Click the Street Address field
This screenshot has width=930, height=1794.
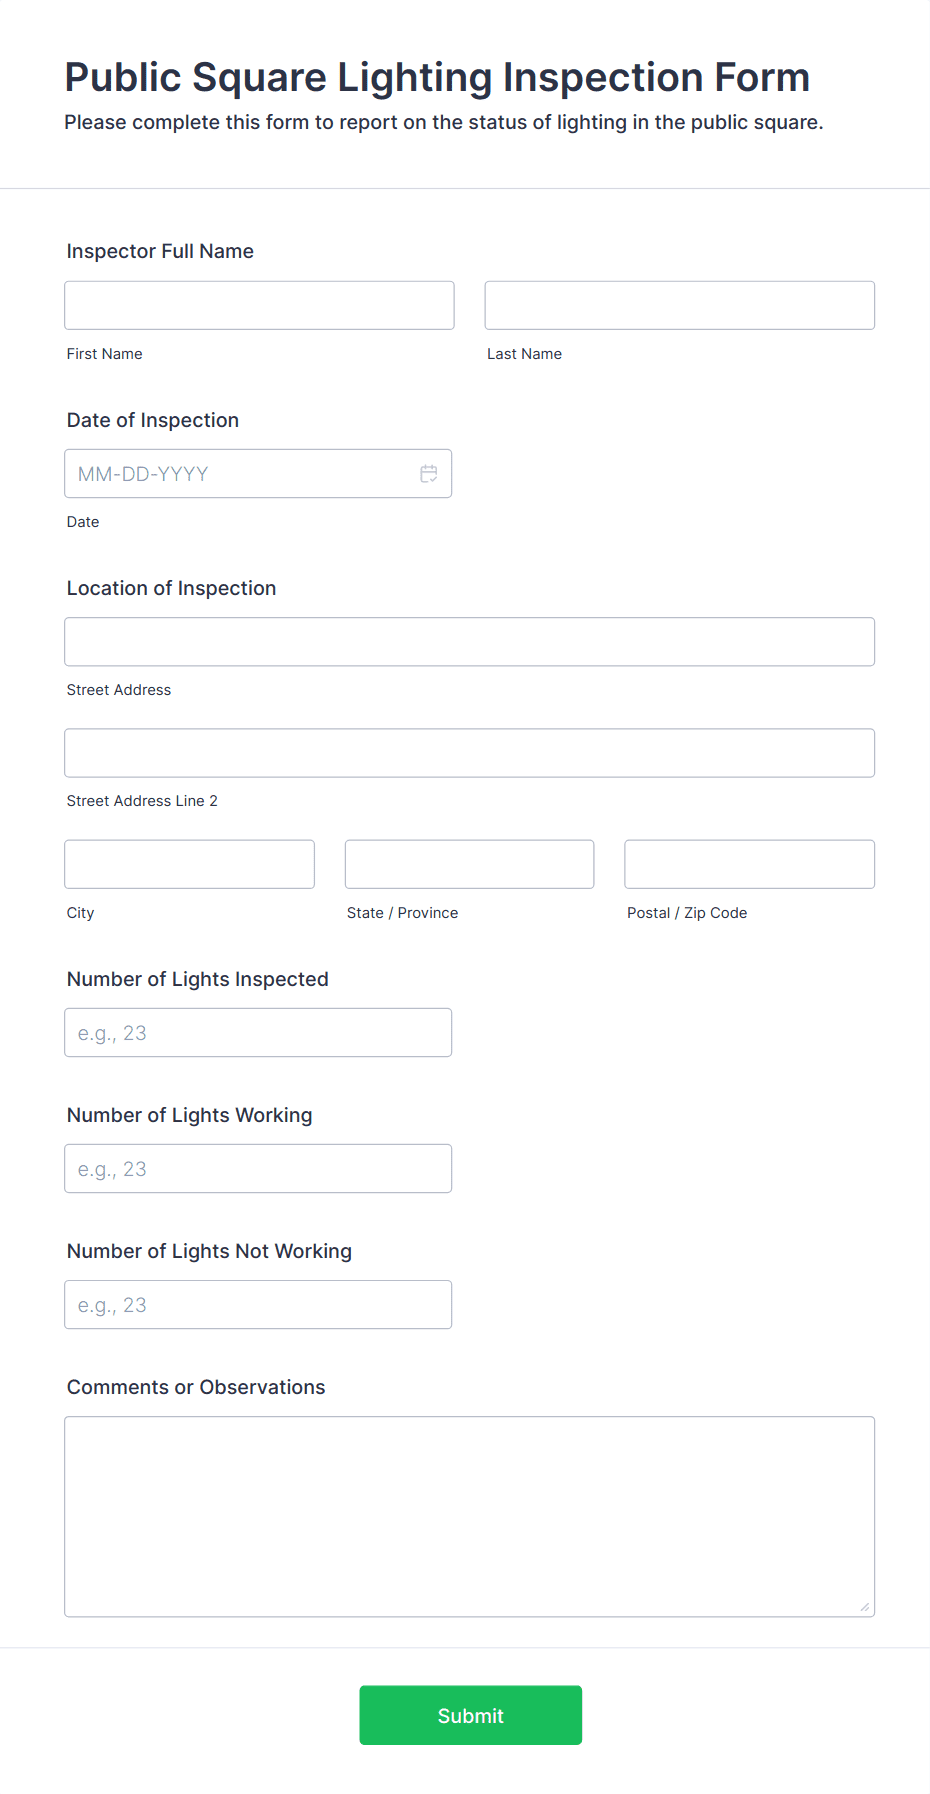click(x=469, y=641)
